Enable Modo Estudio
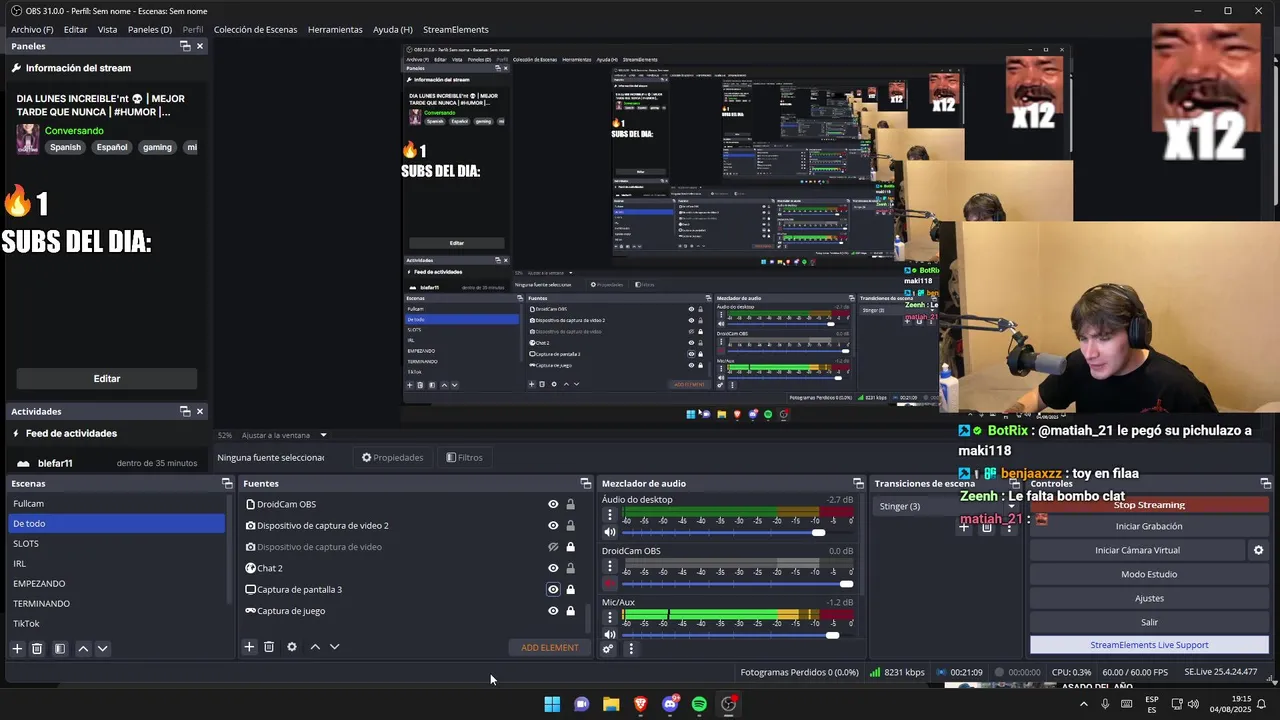Image resolution: width=1280 pixels, height=720 pixels. [1149, 574]
